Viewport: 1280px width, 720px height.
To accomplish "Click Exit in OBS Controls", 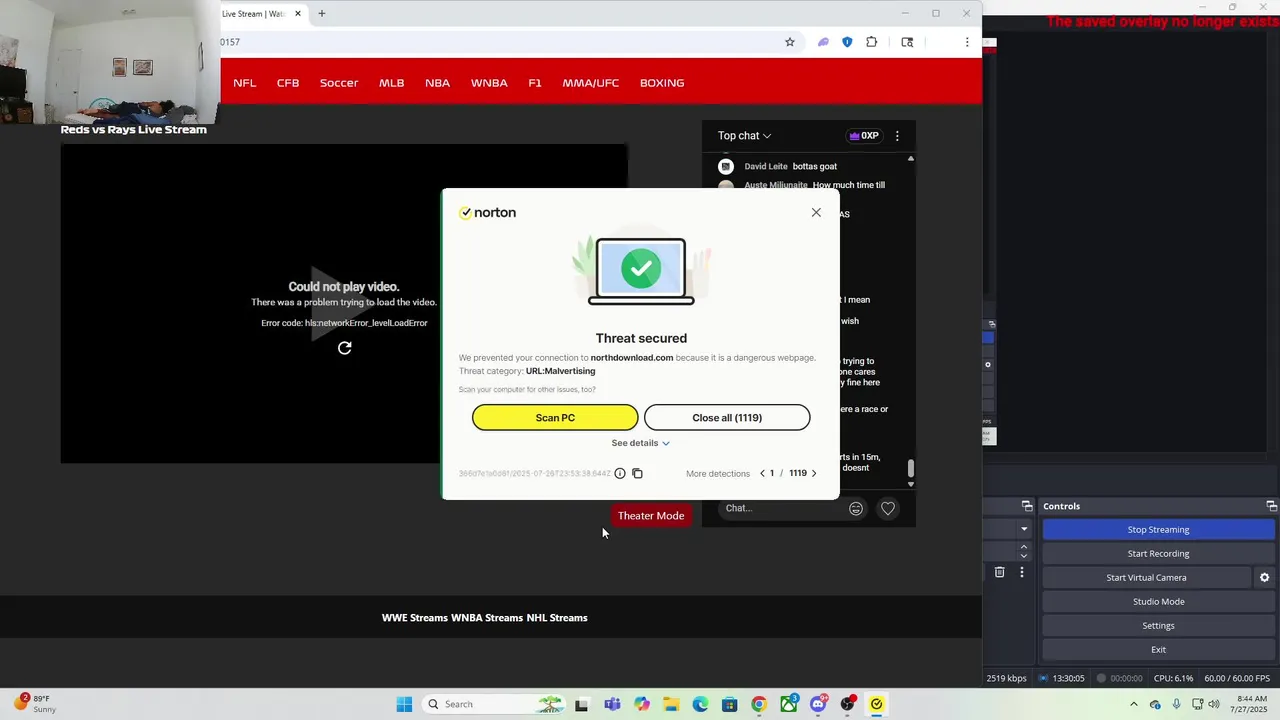I will point(1158,650).
